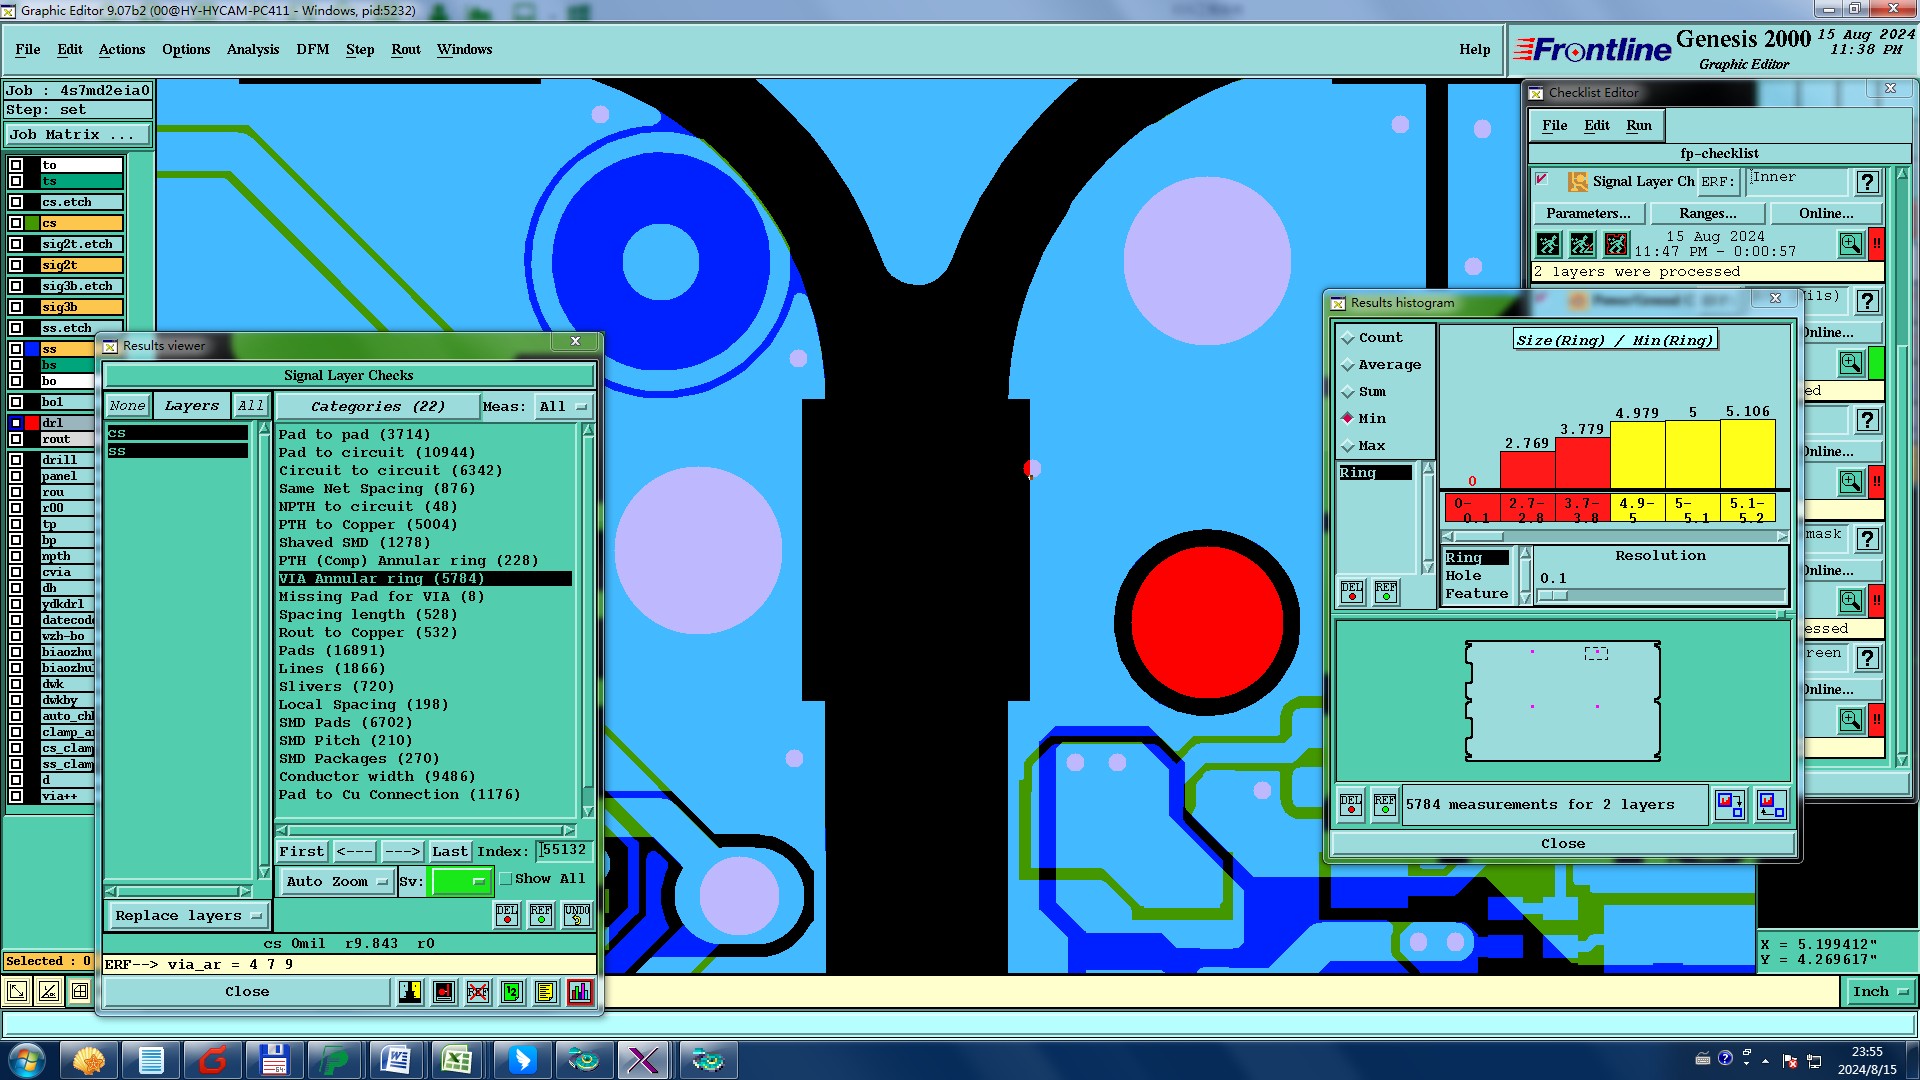Expand the Replace layers dropdown
The image size is (1920, 1080).
tap(187, 916)
